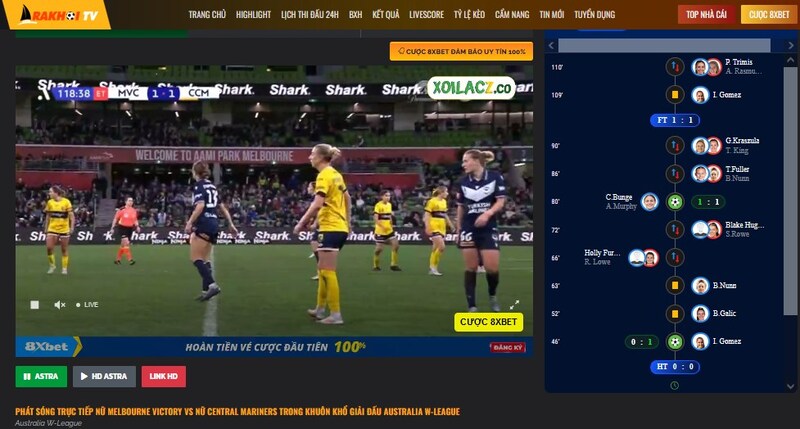The height and width of the screenshot is (429, 800).
Task: Open the Tuyển Dụng menu item
Action: click(594, 15)
